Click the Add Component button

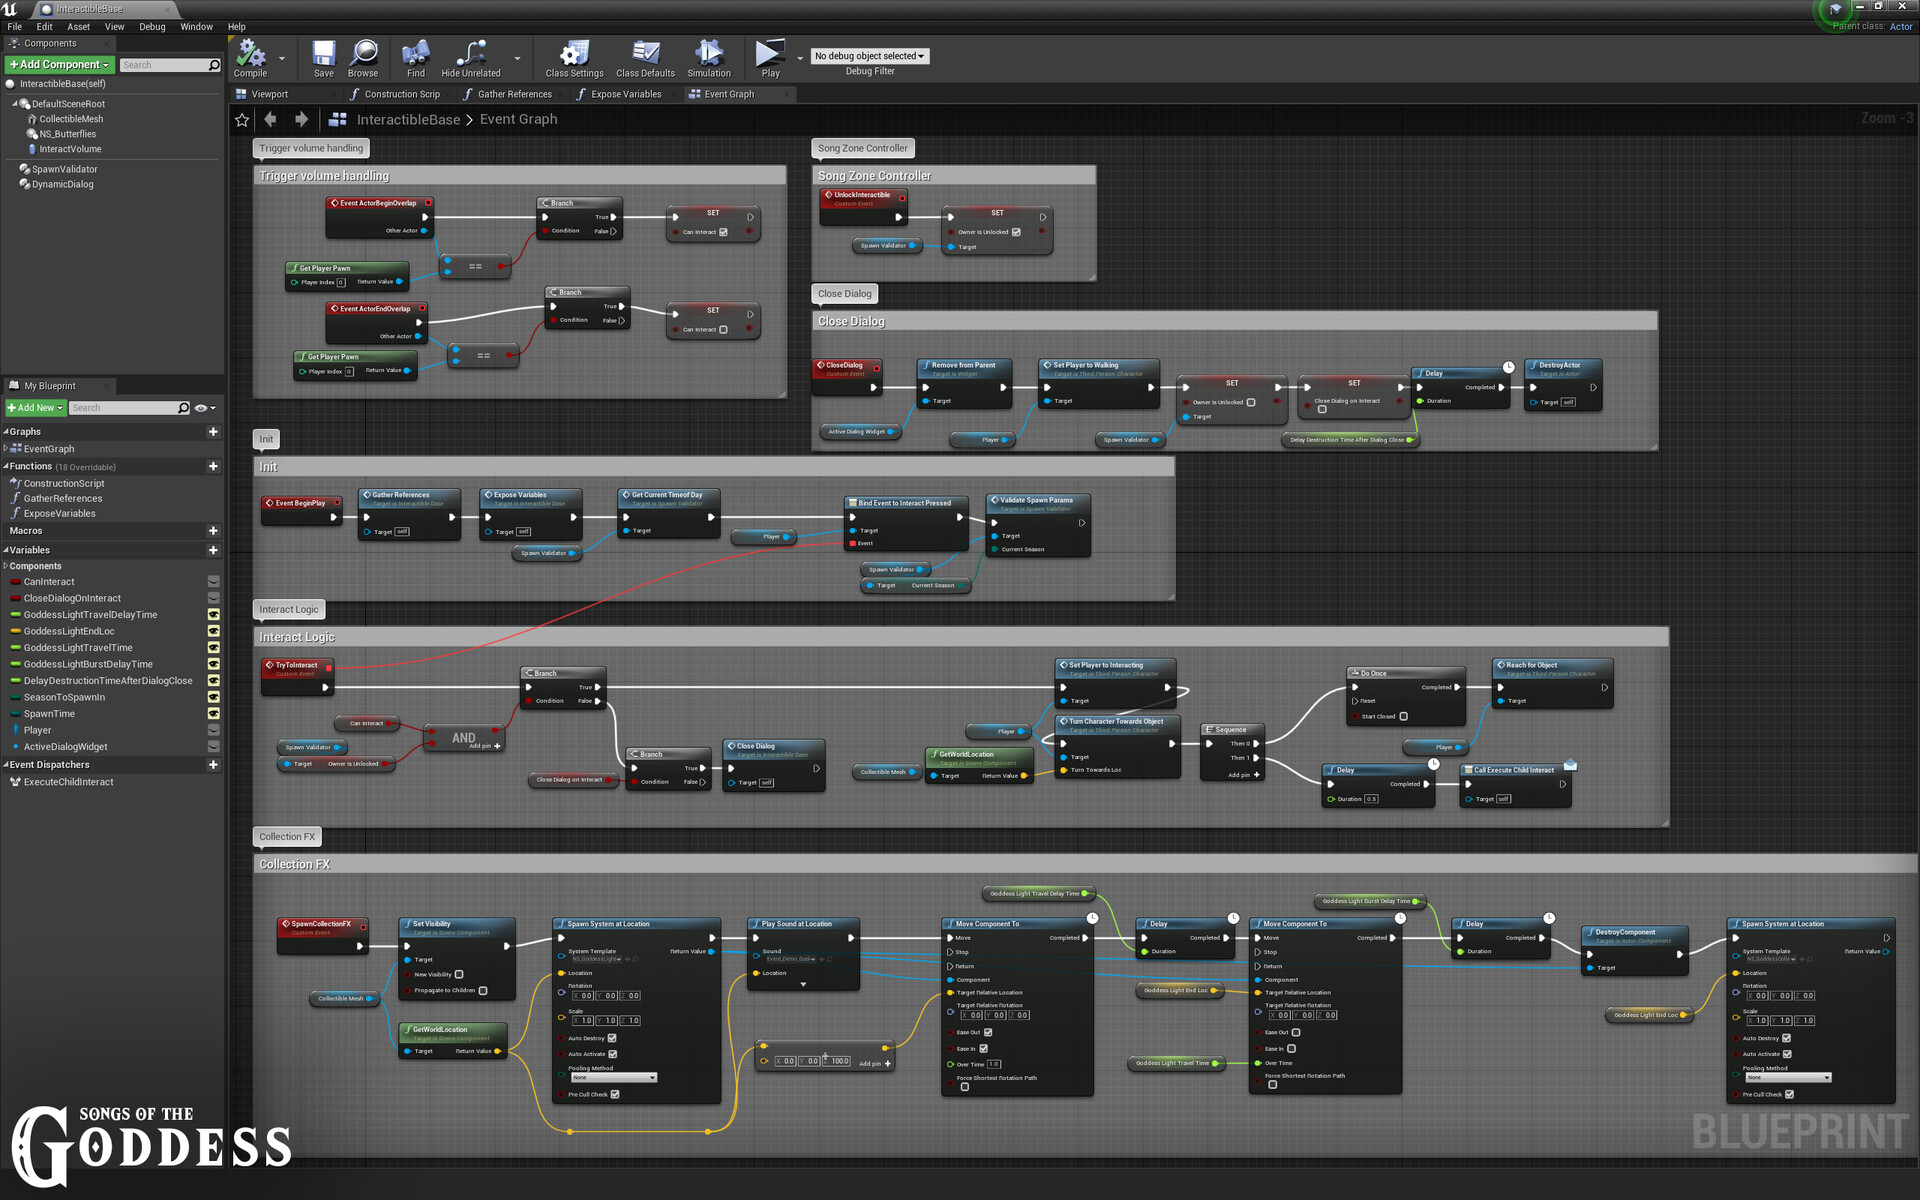[x=59, y=64]
